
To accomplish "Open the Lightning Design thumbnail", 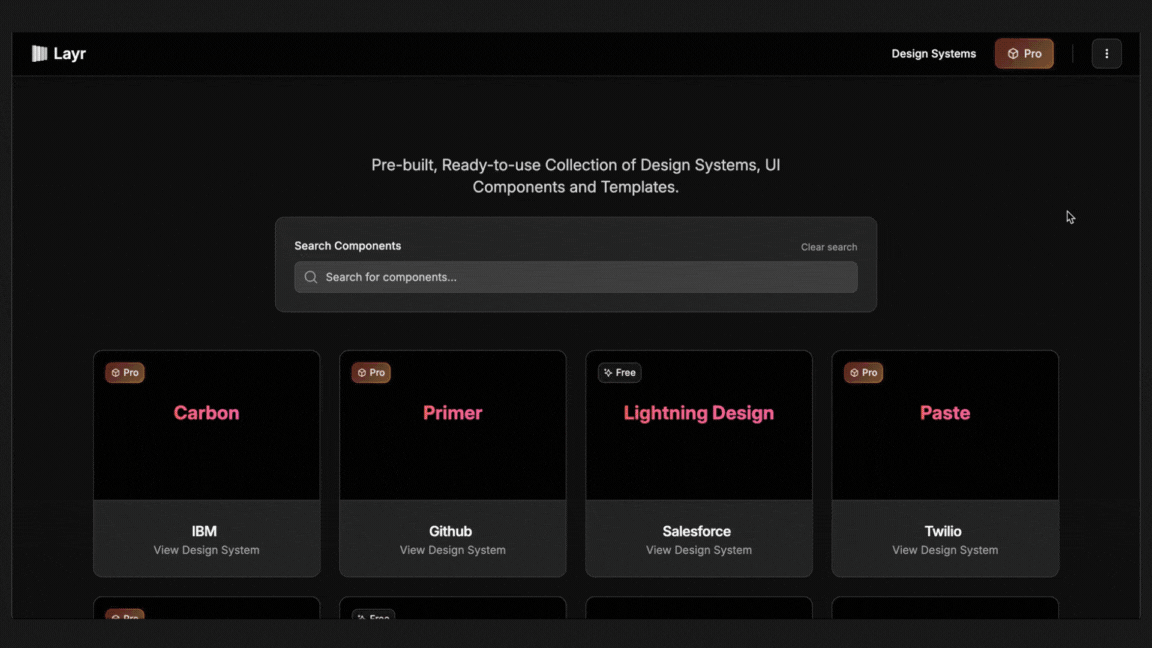I will (699, 425).
